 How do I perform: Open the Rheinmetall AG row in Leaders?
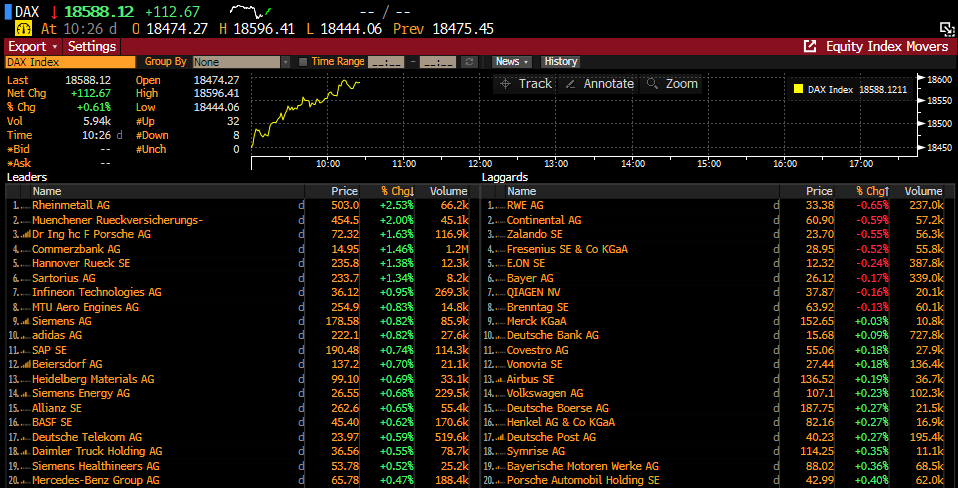(x=71, y=205)
